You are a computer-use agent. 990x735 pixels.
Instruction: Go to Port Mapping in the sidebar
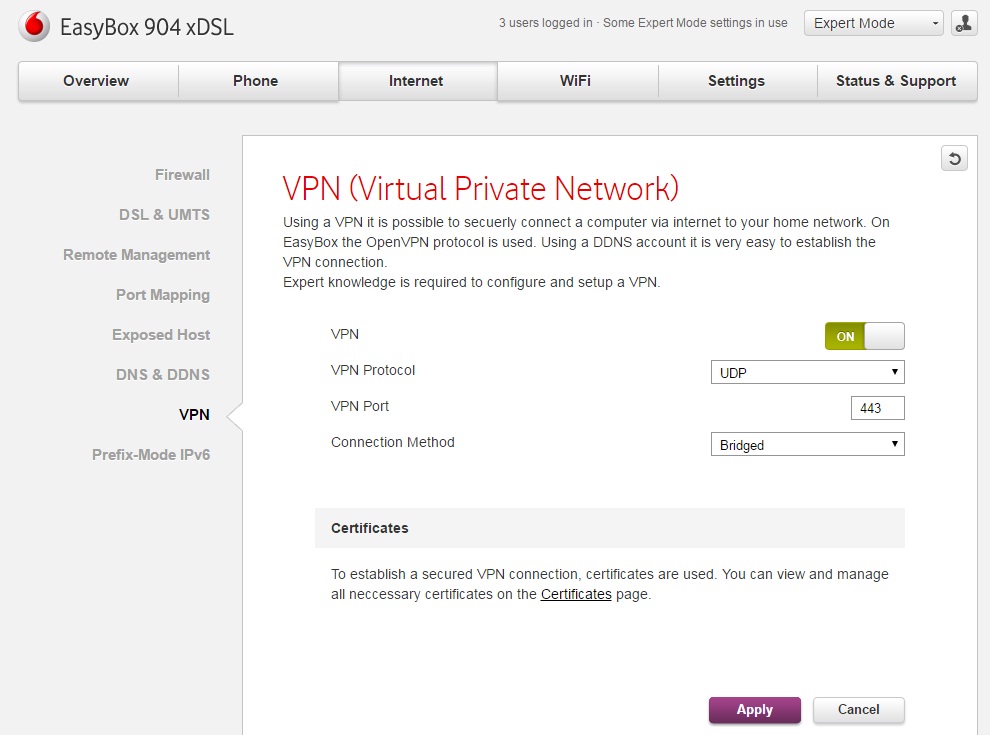coord(163,295)
